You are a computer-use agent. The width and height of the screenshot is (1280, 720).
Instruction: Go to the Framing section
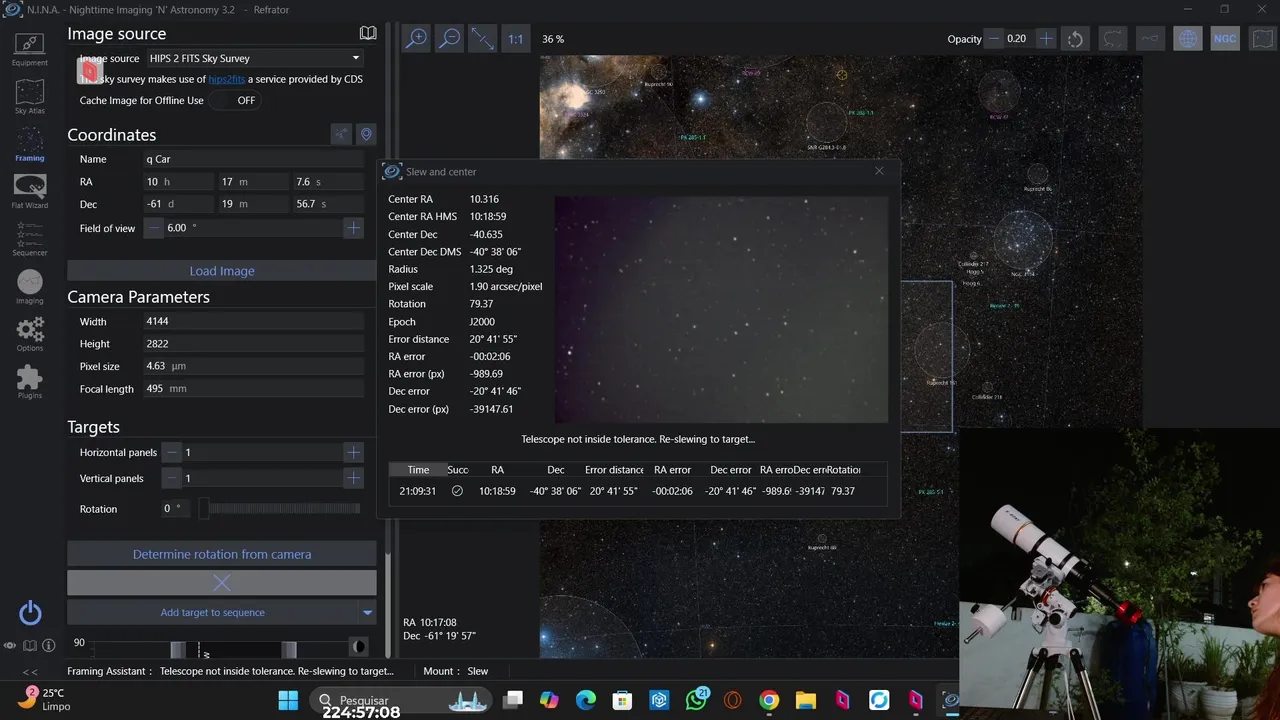click(x=29, y=144)
